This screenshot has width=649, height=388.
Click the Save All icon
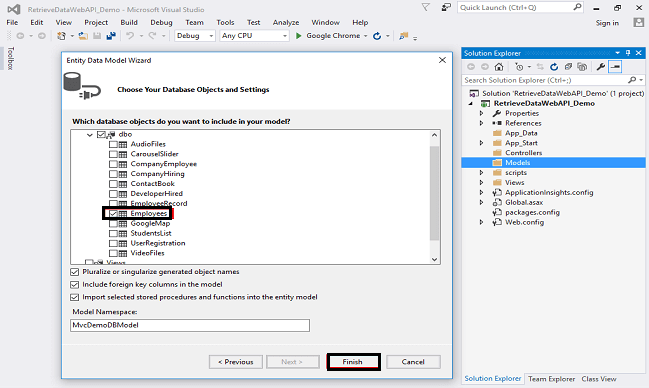click(x=111, y=36)
